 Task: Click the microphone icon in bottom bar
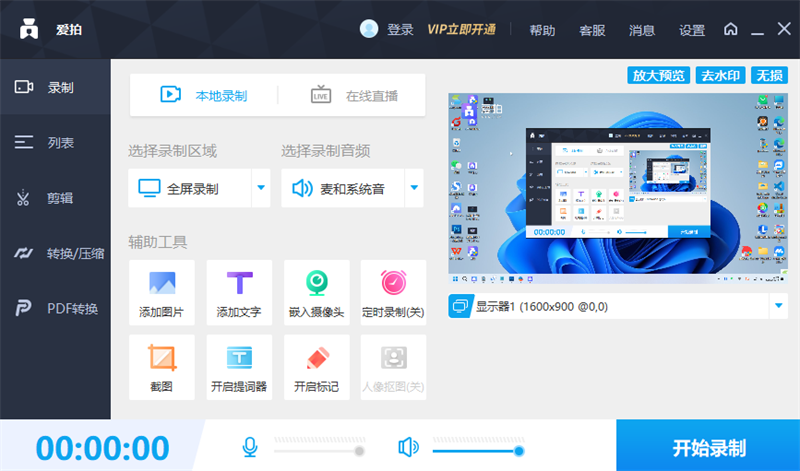click(249, 447)
